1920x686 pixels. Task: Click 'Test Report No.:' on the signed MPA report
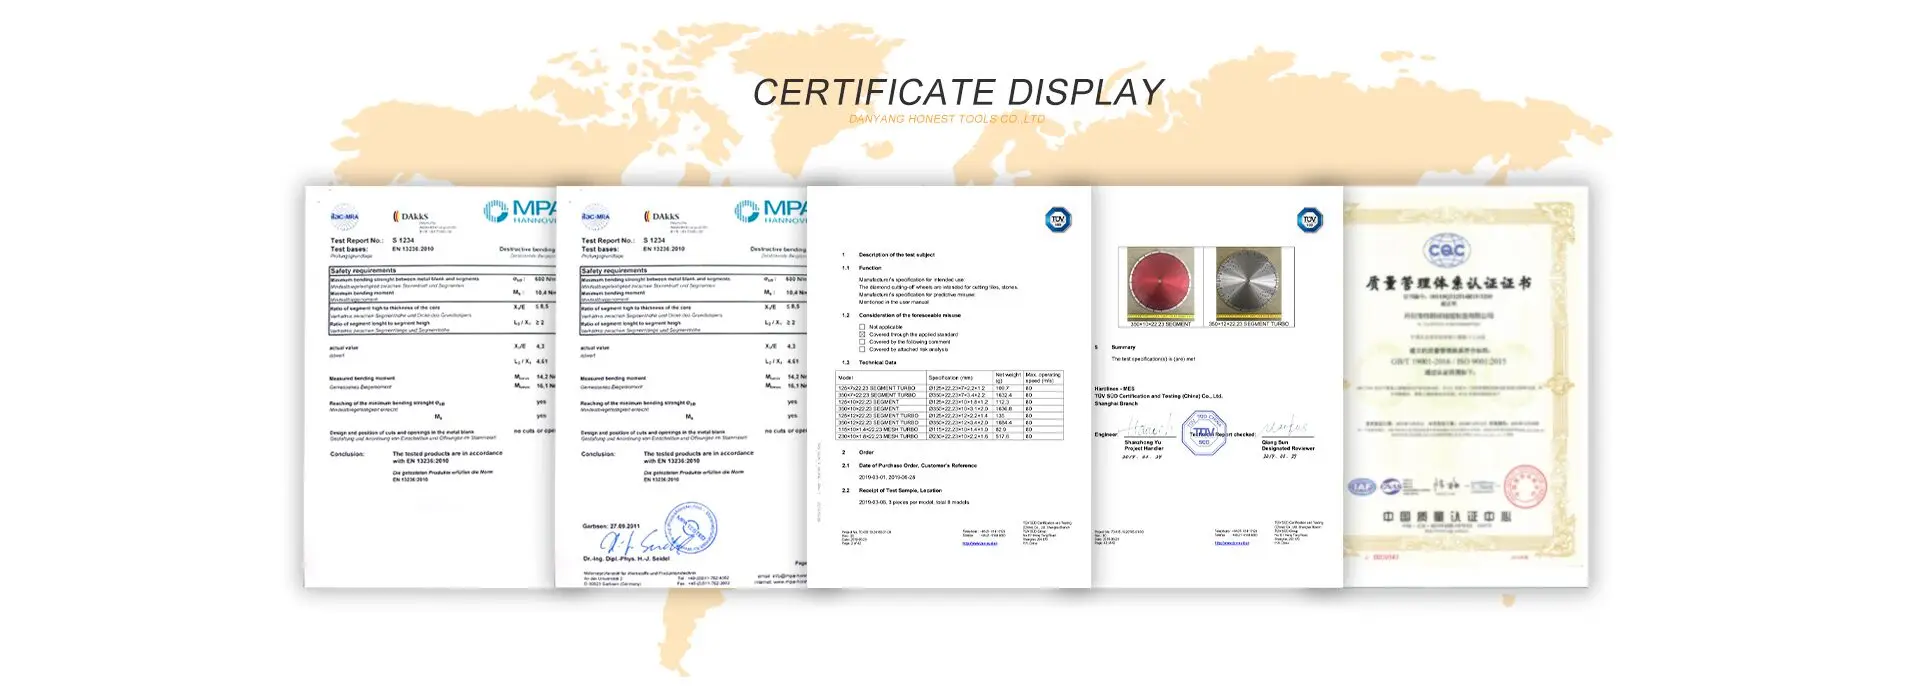pos(608,241)
